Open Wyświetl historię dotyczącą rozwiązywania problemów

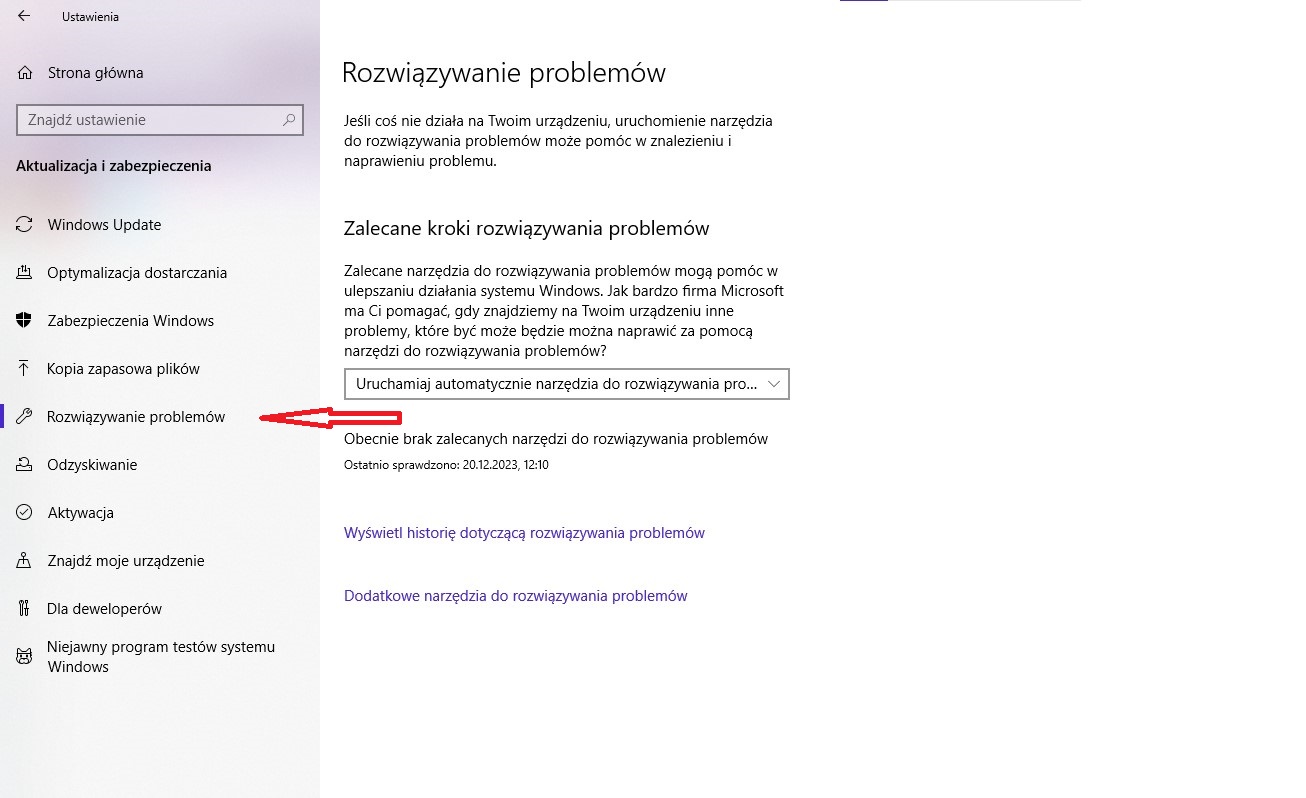(x=524, y=532)
